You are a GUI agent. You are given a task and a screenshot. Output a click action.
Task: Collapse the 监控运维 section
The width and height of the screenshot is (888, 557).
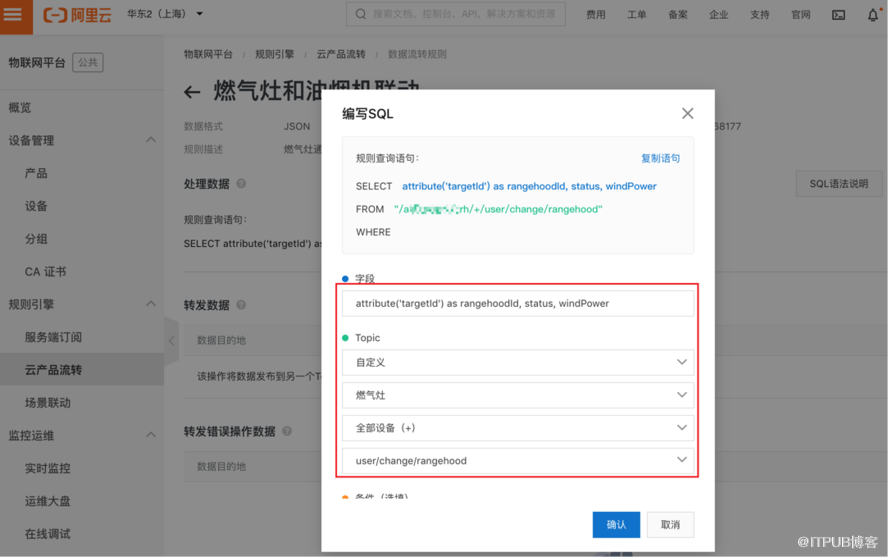151,435
